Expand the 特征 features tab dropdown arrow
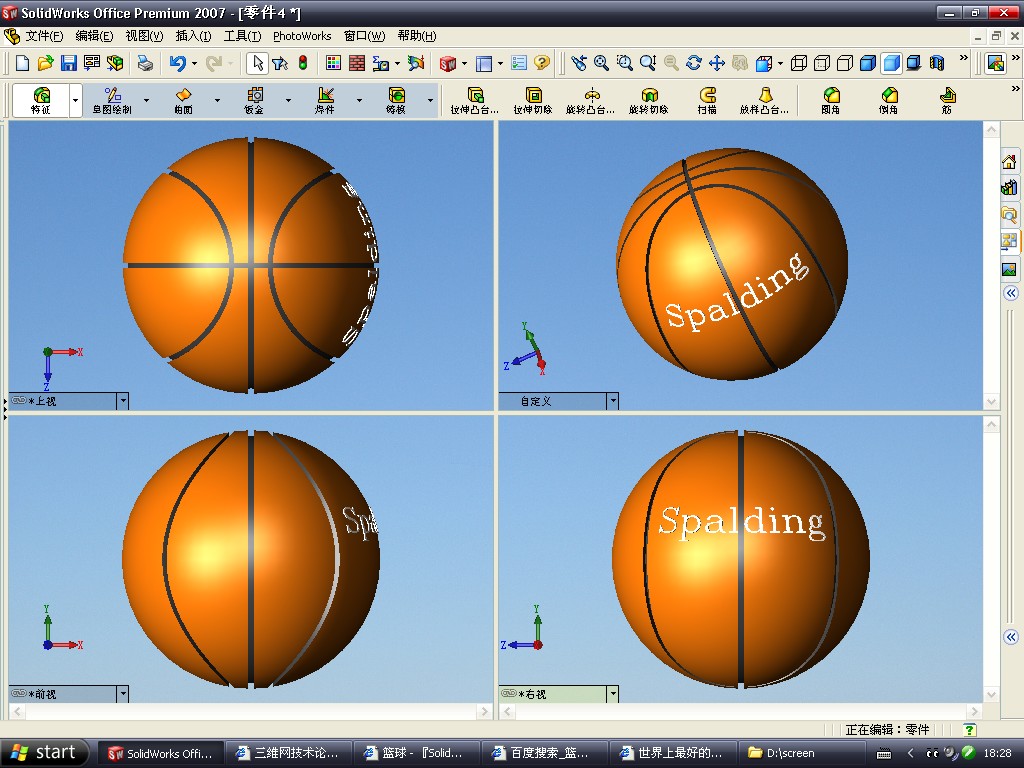The width and height of the screenshot is (1024, 768). [76, 101]
